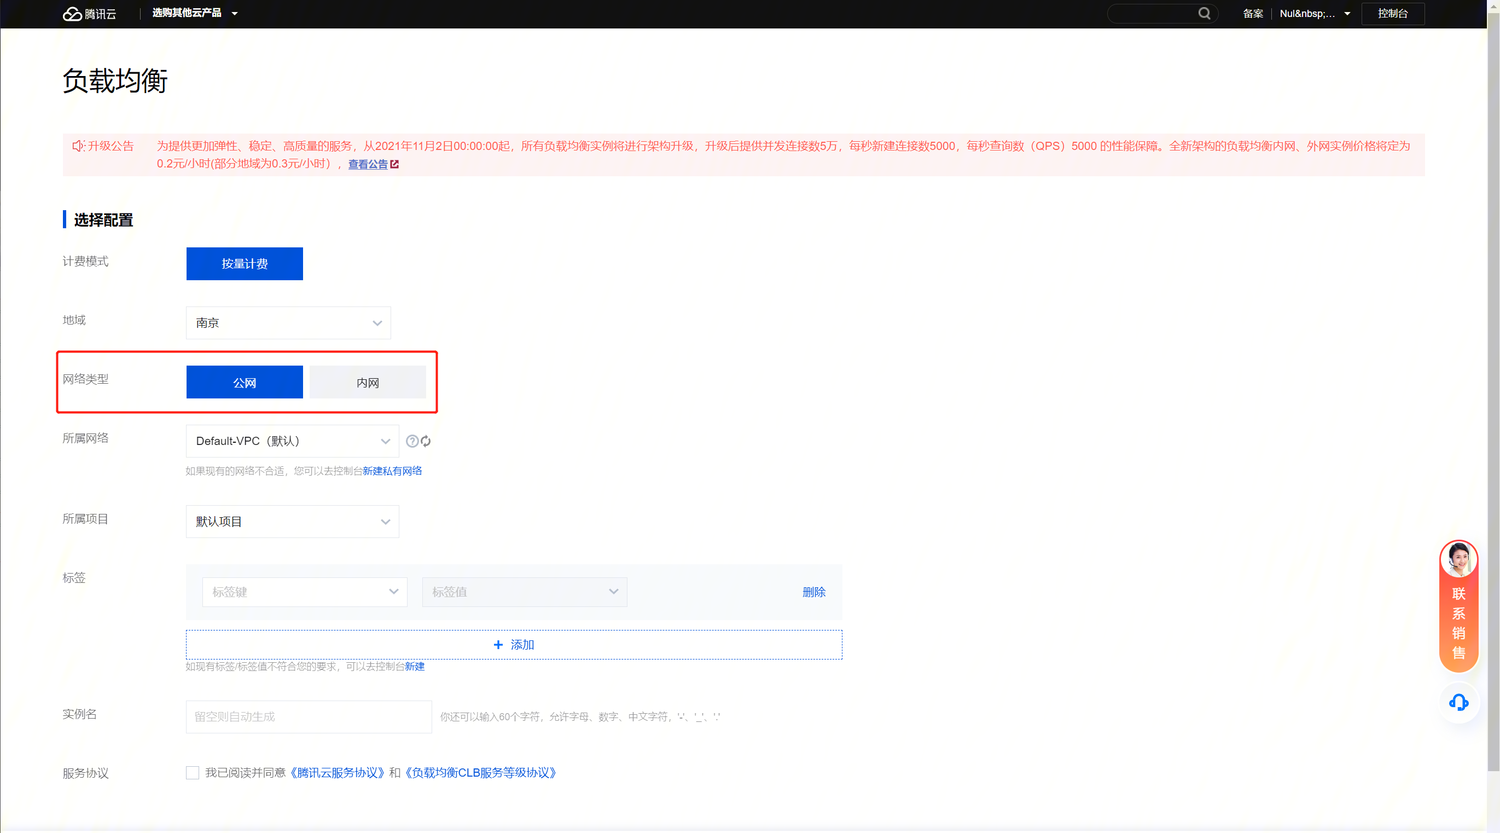Click the 添加 button to add tag
Viewport: 1500px width, 833px height.
click(514, 645)
